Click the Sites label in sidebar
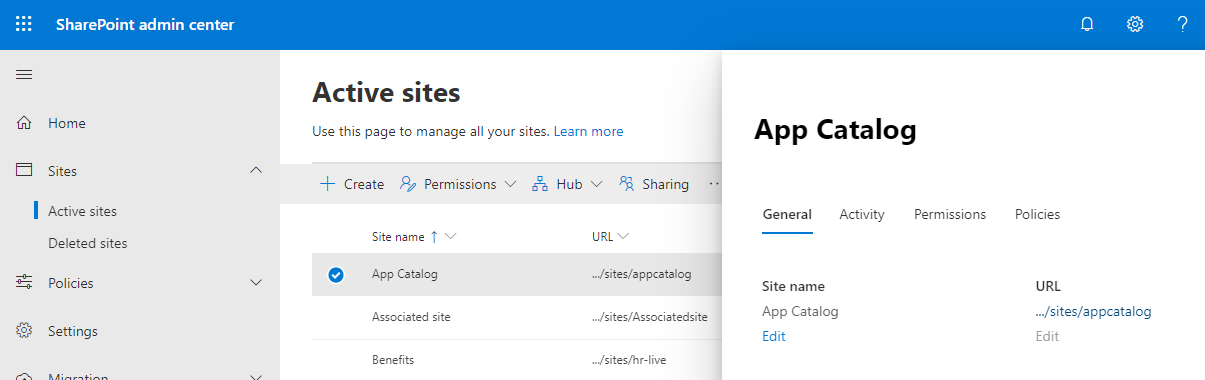The image size is (1205, 380). click(62, 171)
